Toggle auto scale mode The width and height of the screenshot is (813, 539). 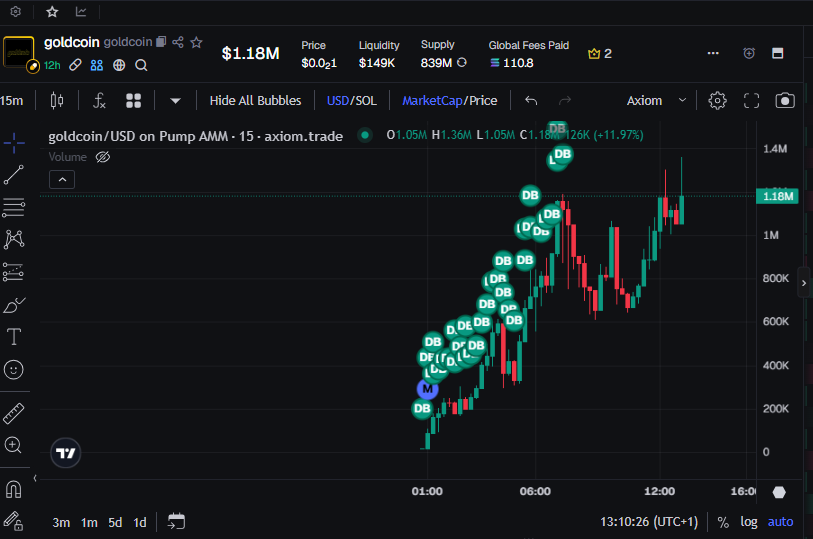780,522
